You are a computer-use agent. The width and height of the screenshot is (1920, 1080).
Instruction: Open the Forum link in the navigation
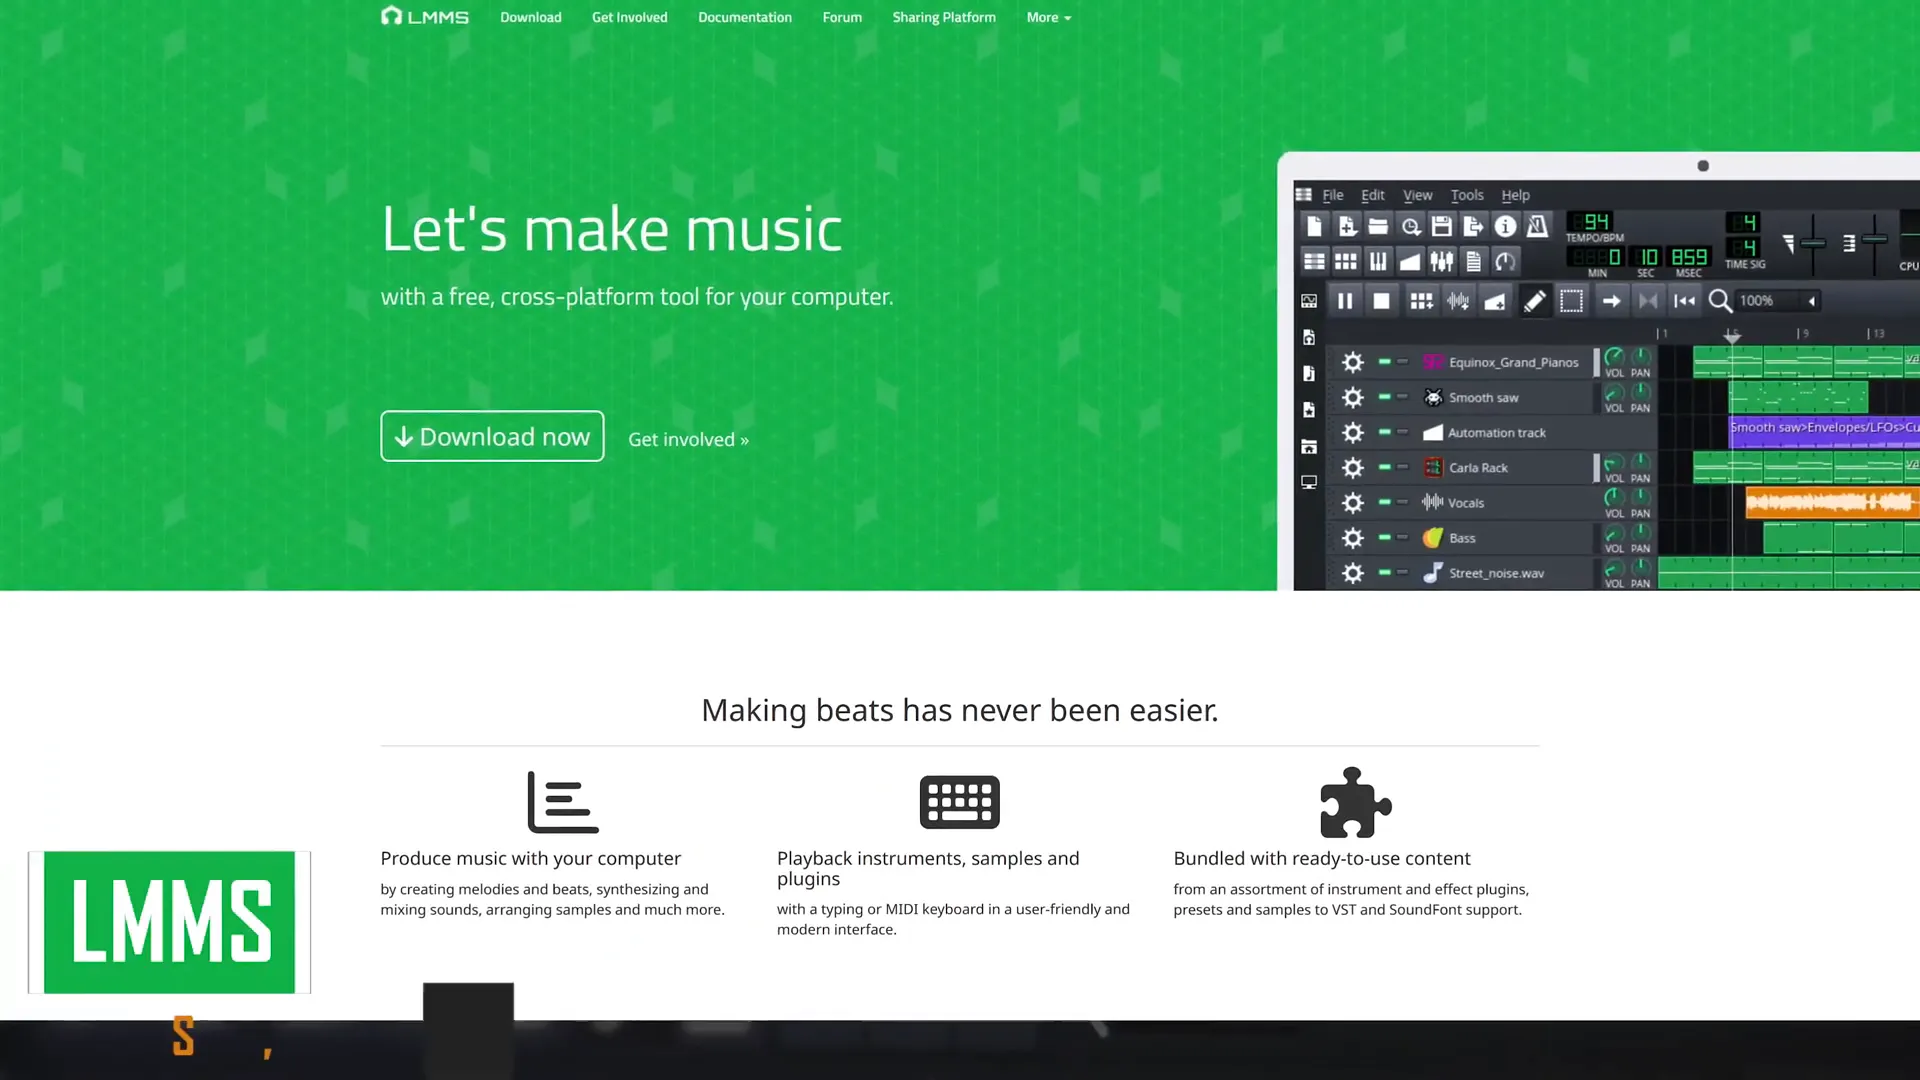[842, 17]
